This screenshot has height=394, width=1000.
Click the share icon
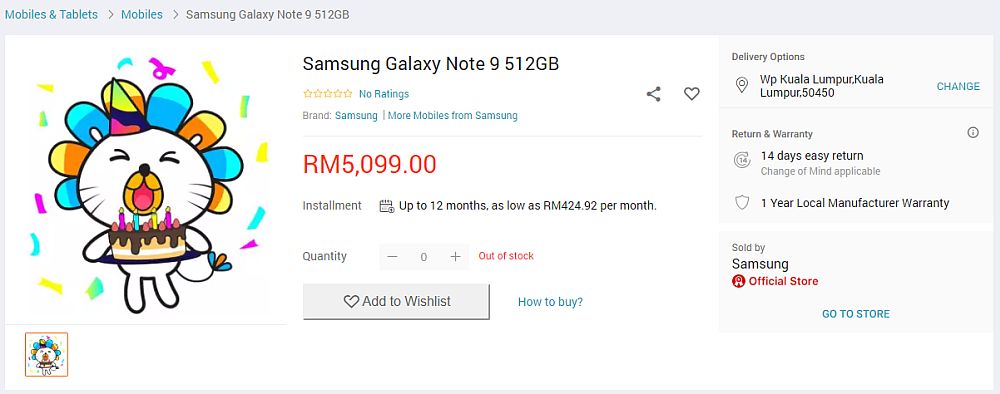(654, 94)
